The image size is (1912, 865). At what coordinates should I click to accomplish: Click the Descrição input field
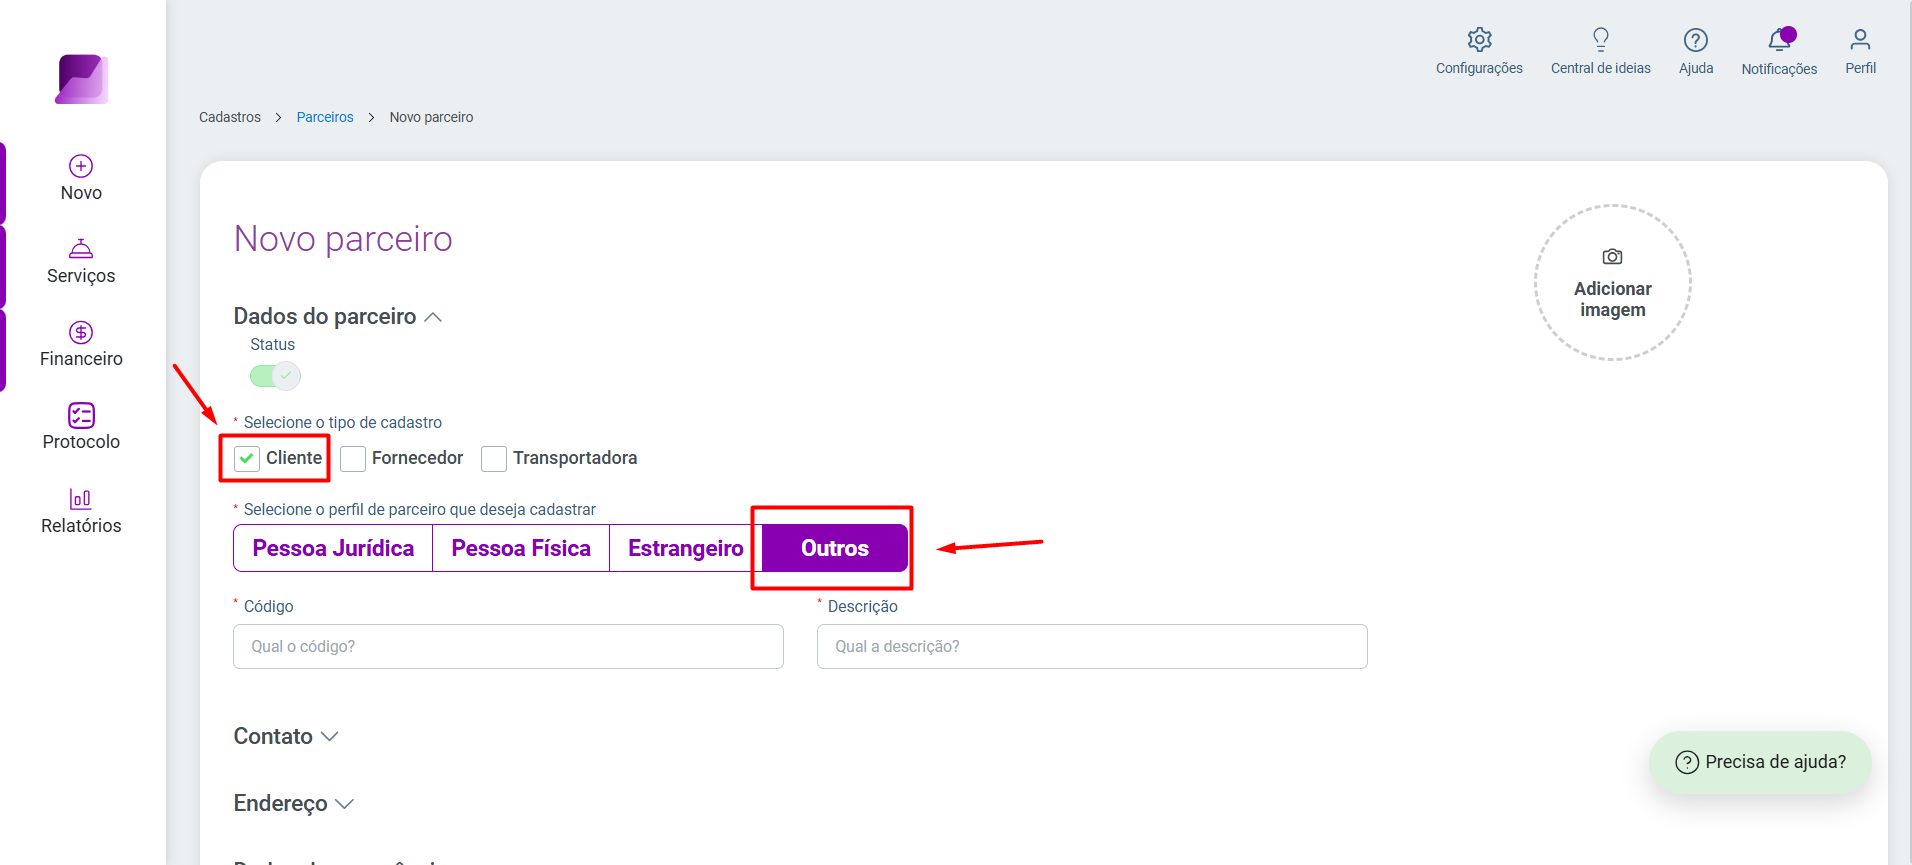pyautogui.click(x=1092, y=647)
